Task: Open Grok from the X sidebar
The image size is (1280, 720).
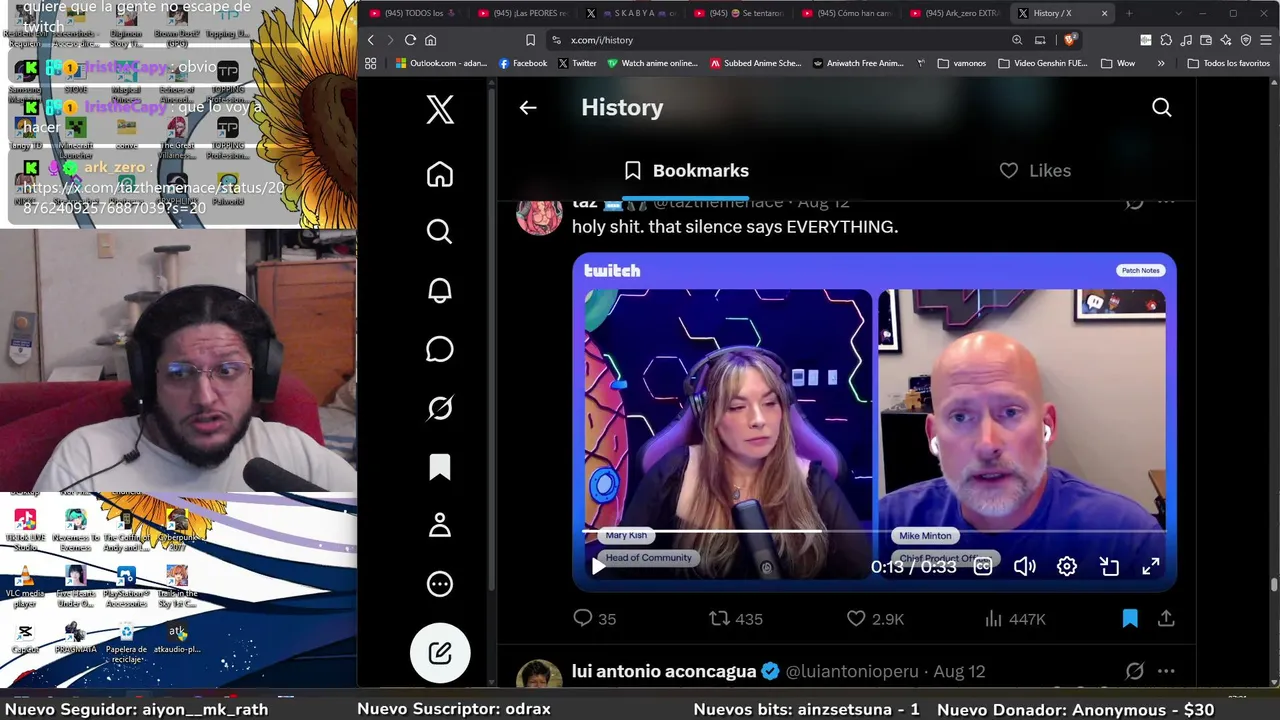Action: (x=440, y=408)
